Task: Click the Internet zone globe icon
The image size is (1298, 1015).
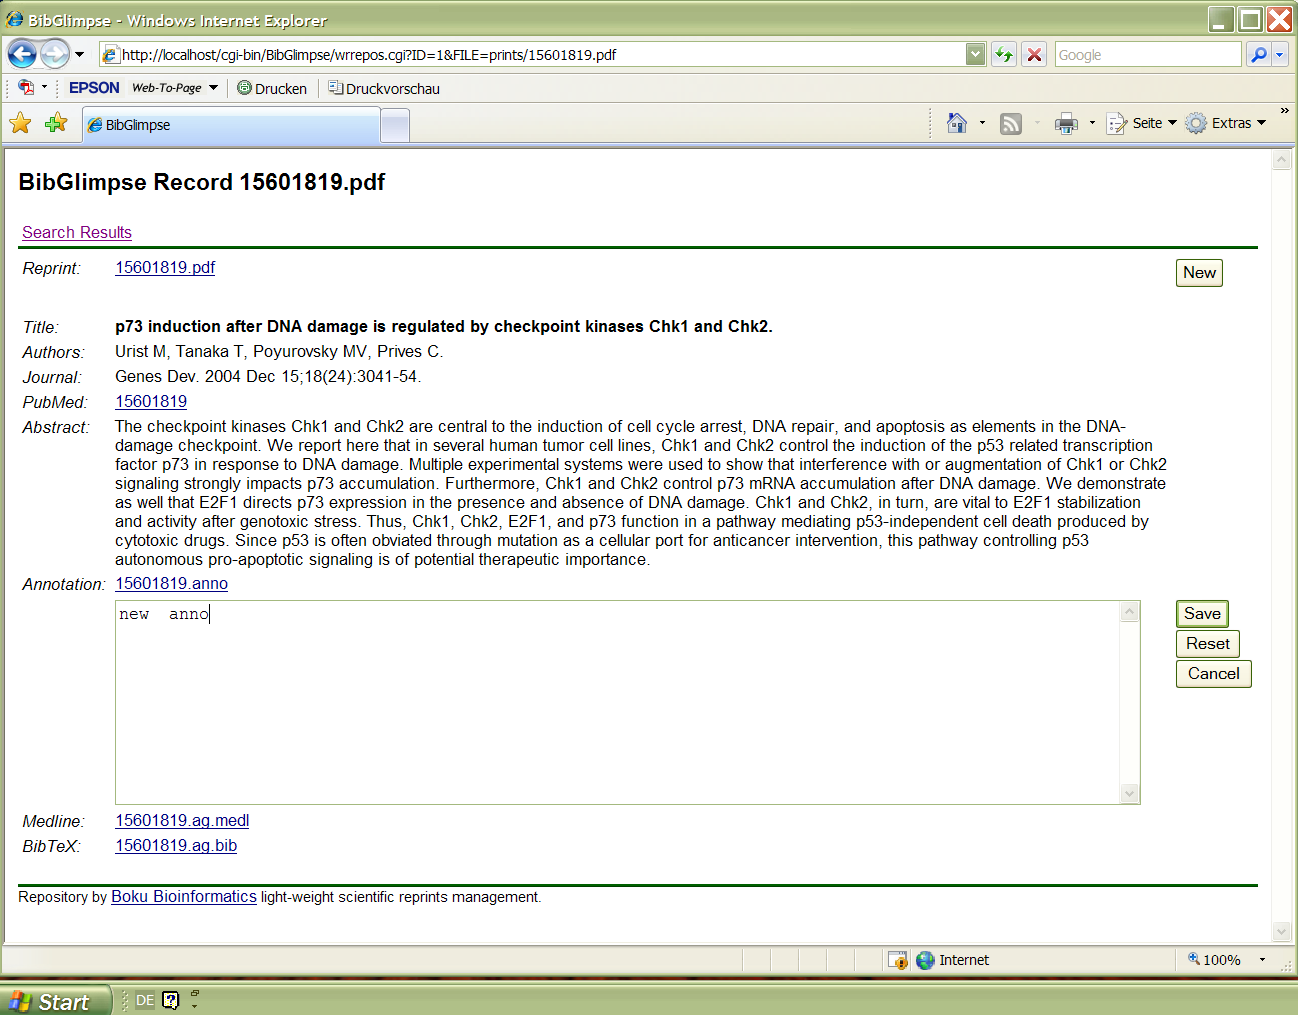Action: point(925,960)
